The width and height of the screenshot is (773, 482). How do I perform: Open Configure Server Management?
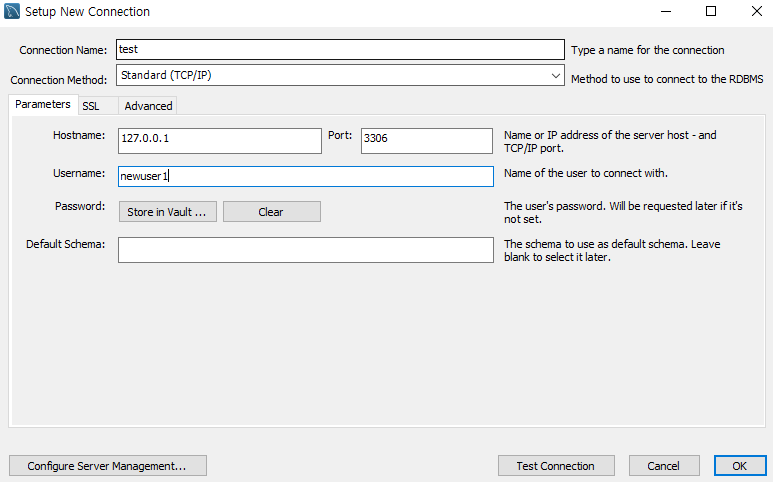pos(107,466)
